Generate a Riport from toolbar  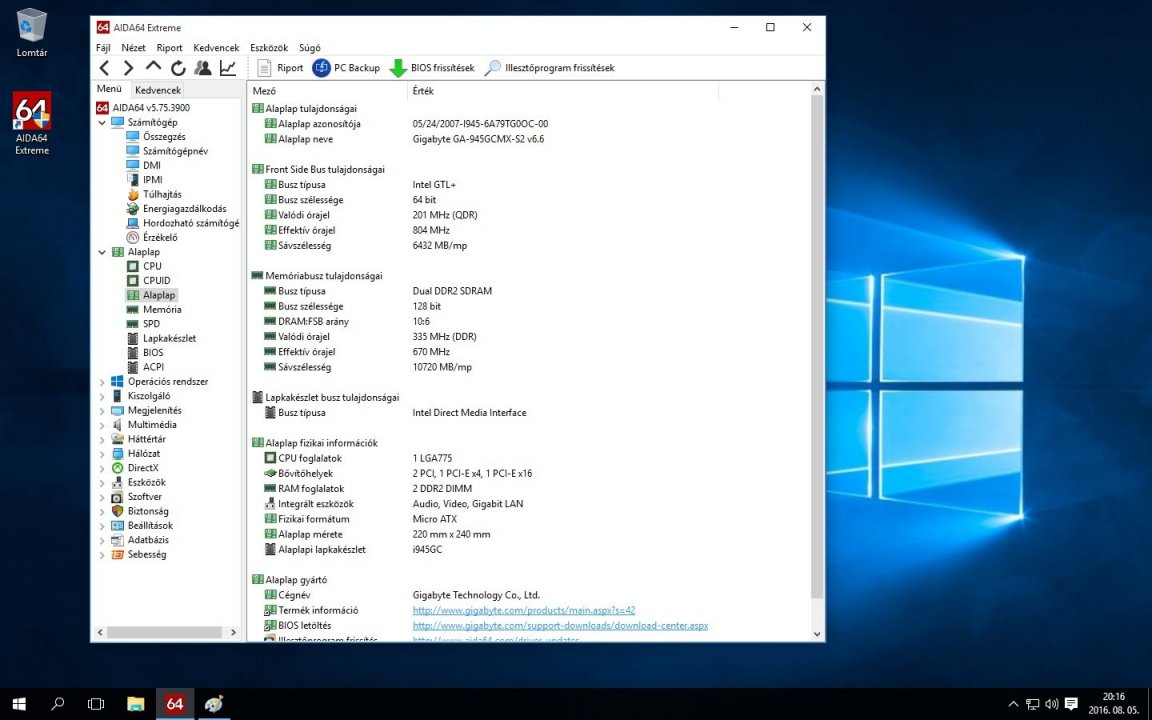pyautogui.click(x=280, y=68)
